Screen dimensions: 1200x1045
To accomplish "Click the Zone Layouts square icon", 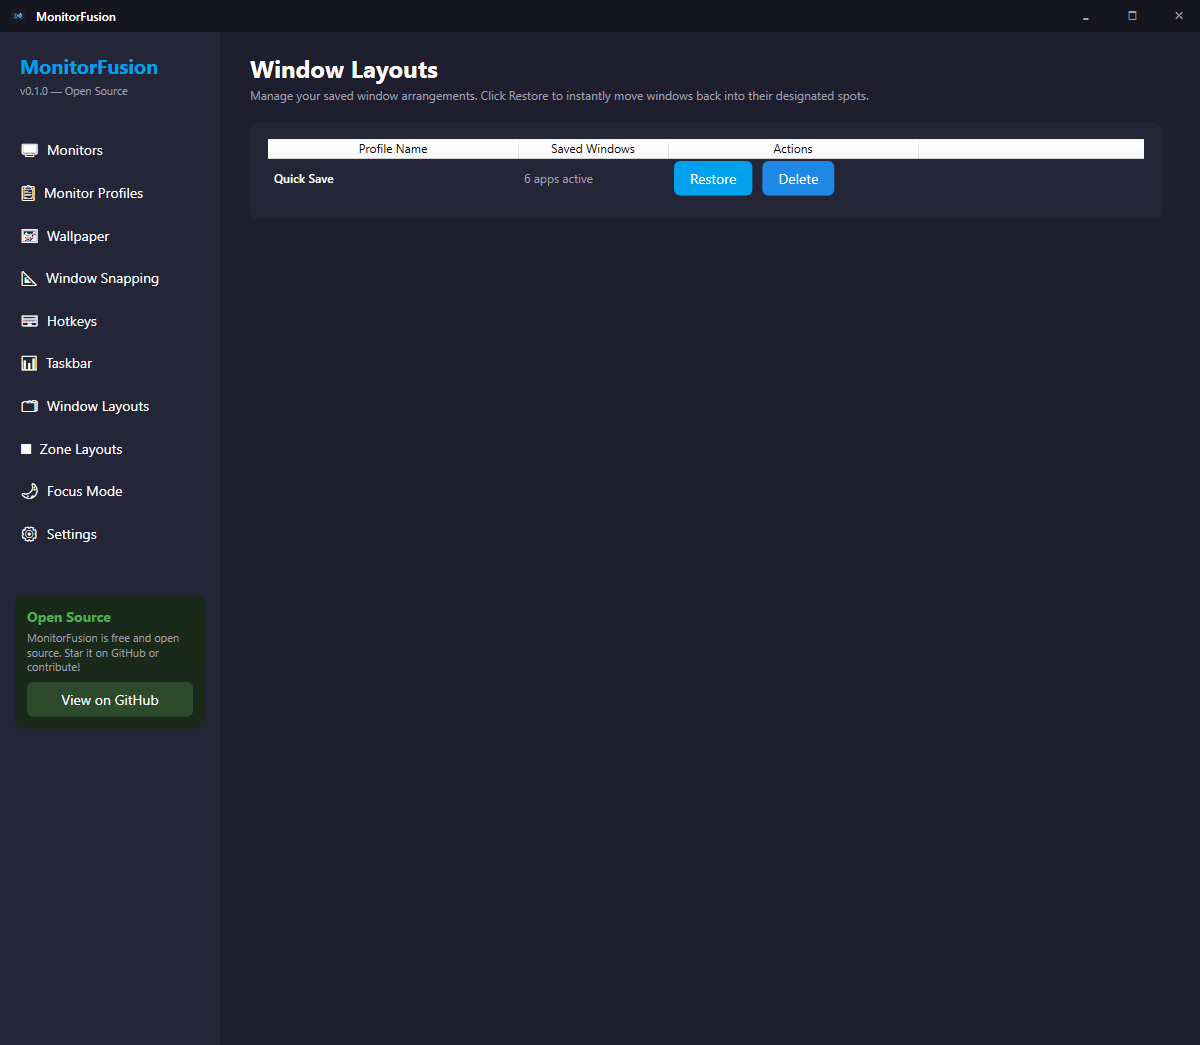I will 26,449.
